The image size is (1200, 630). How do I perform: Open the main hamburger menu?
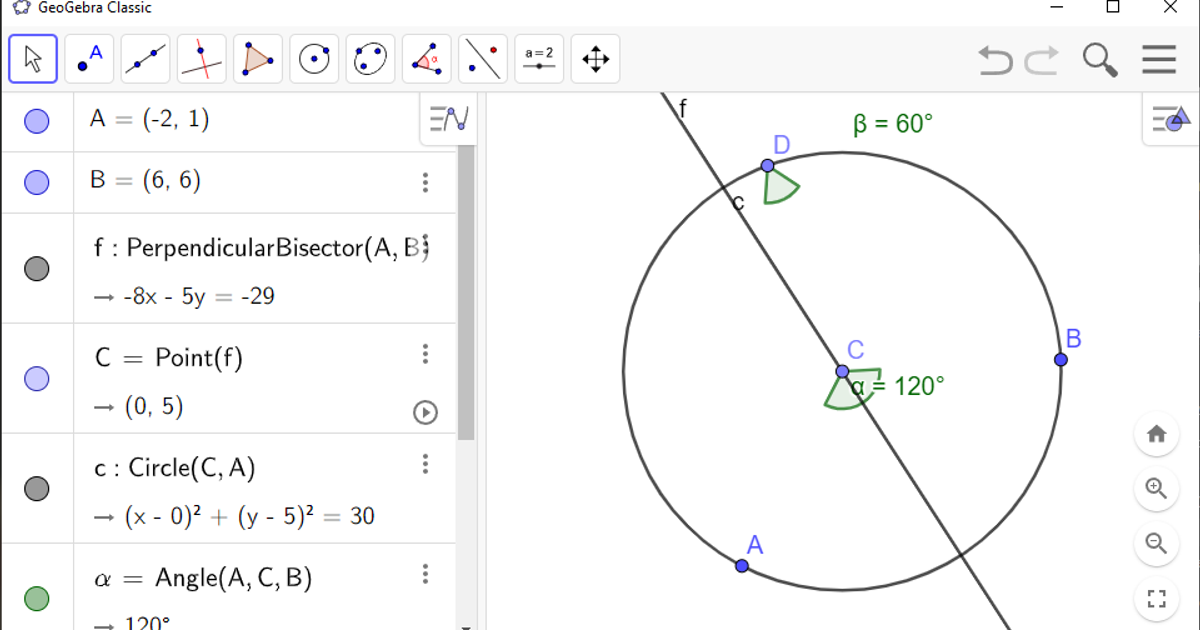point(1159,60)
